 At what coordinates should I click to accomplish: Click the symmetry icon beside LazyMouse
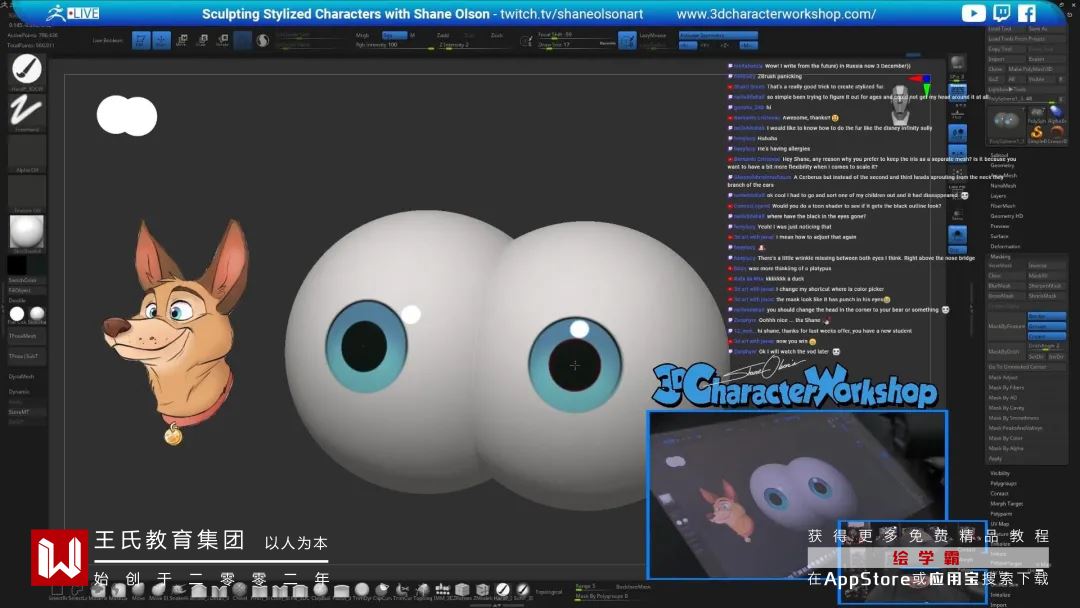(x=627, y=41)
